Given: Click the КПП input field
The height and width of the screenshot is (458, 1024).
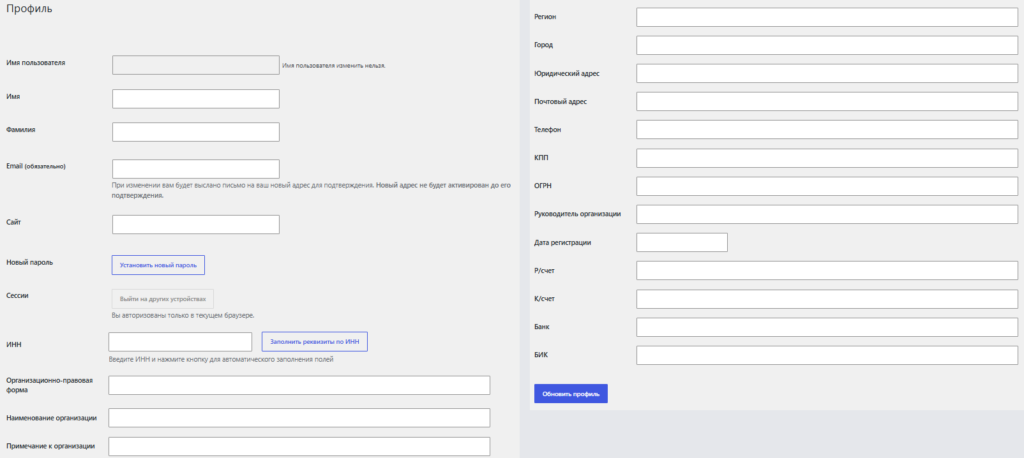Looking at the screenshot, I should (x=827, y=158).
